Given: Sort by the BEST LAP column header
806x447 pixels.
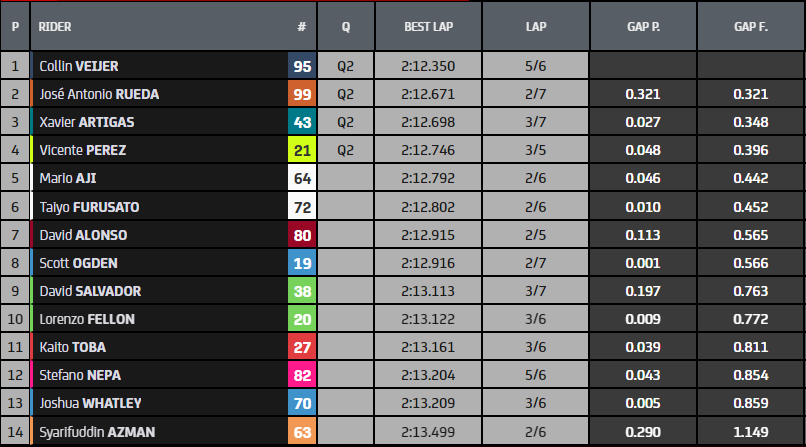Looking at the screenshot, I should [x=427, y=26].
